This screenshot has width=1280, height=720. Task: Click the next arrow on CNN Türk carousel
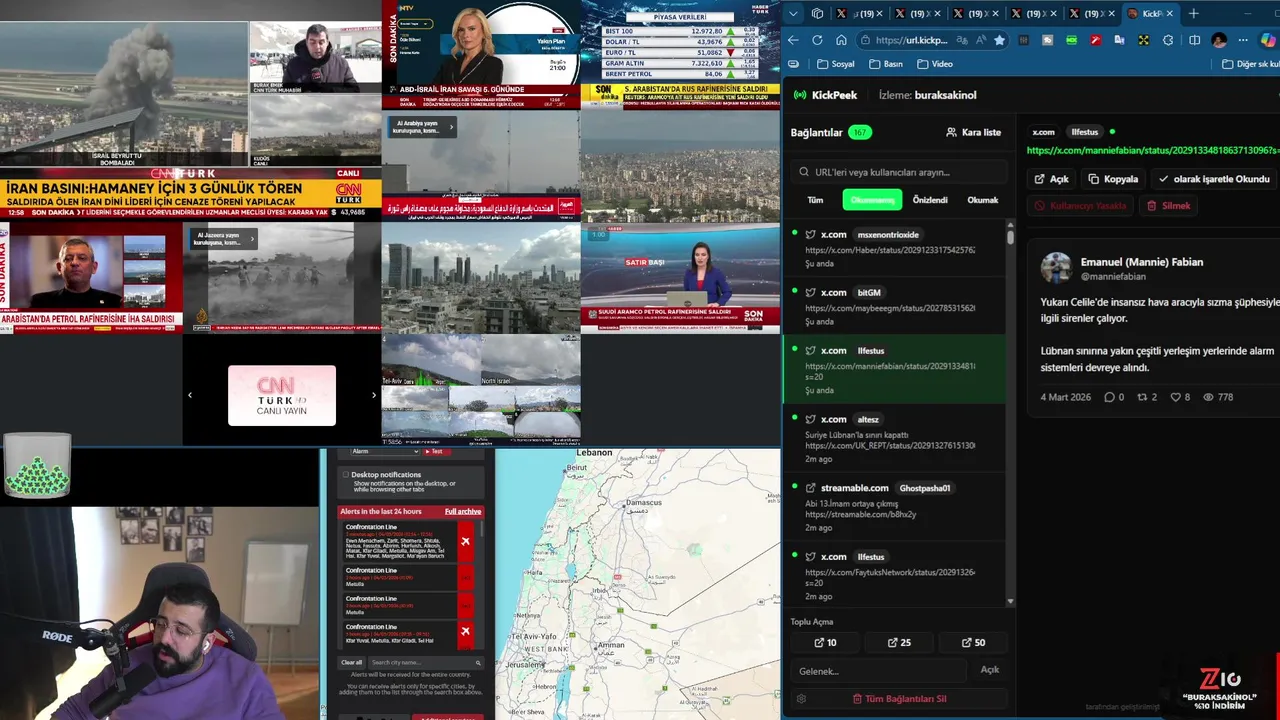(x=374, y=395)
